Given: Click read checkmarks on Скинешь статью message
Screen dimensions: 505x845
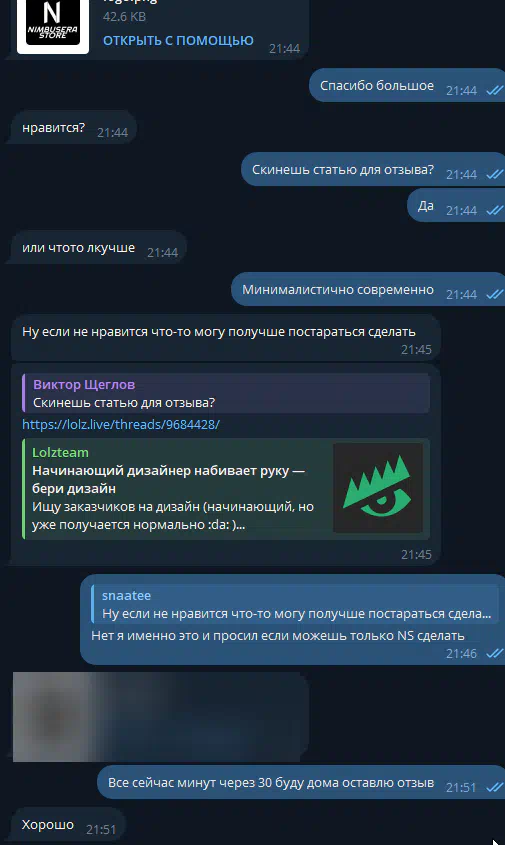Looking at the screenshot, I should tap(494, 175).
